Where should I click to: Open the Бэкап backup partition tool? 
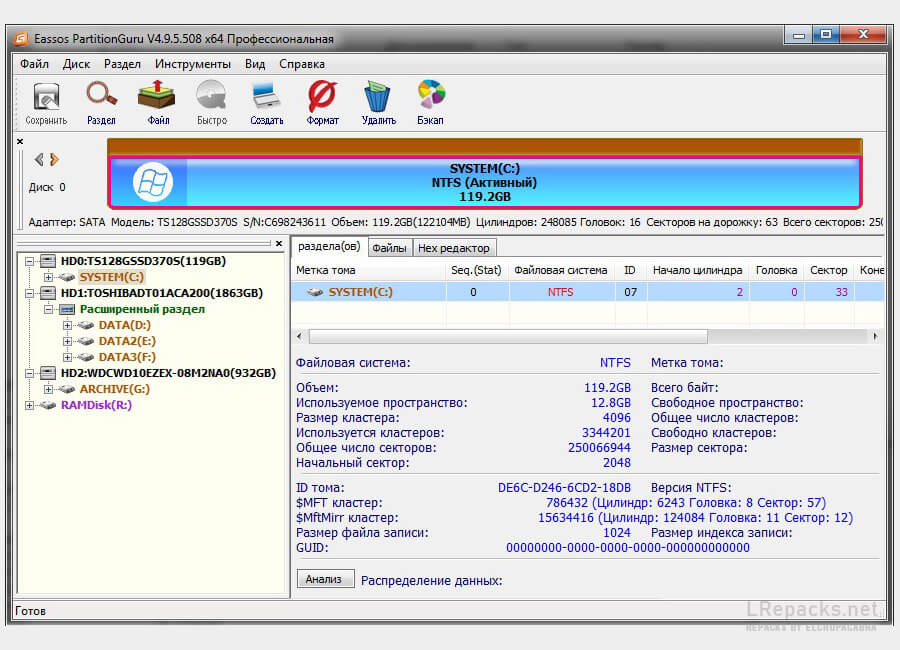pos(430,103)
